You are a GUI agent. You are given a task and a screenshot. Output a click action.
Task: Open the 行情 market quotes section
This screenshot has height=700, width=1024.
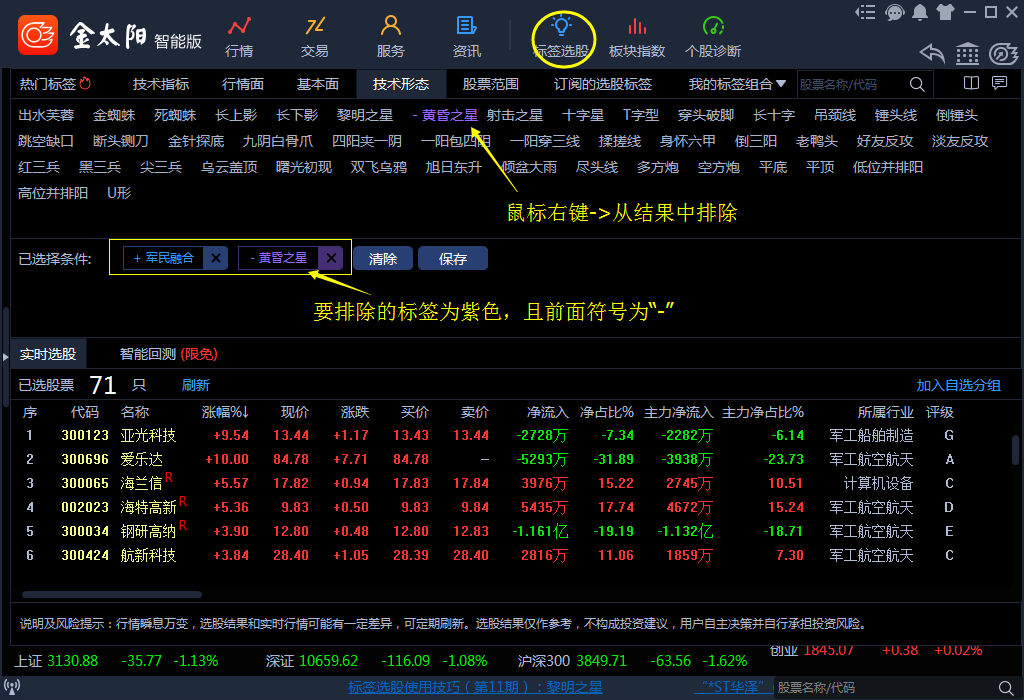[x=239, y=36]
